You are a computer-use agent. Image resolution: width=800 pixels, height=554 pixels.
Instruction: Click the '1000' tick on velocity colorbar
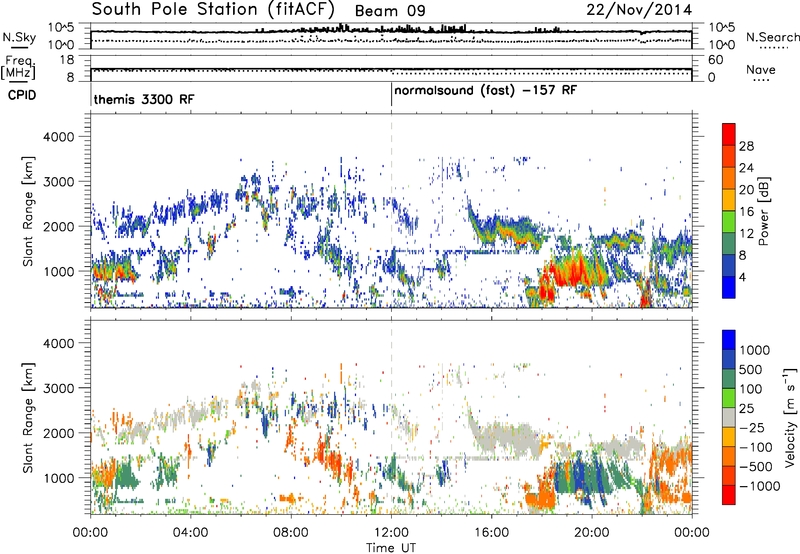click(755, 350)
